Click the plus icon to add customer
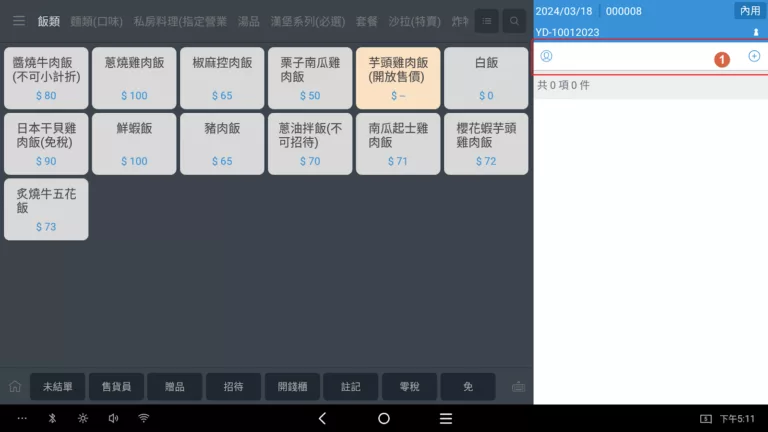The image size is (768, 432). click(x=754, y=56)
